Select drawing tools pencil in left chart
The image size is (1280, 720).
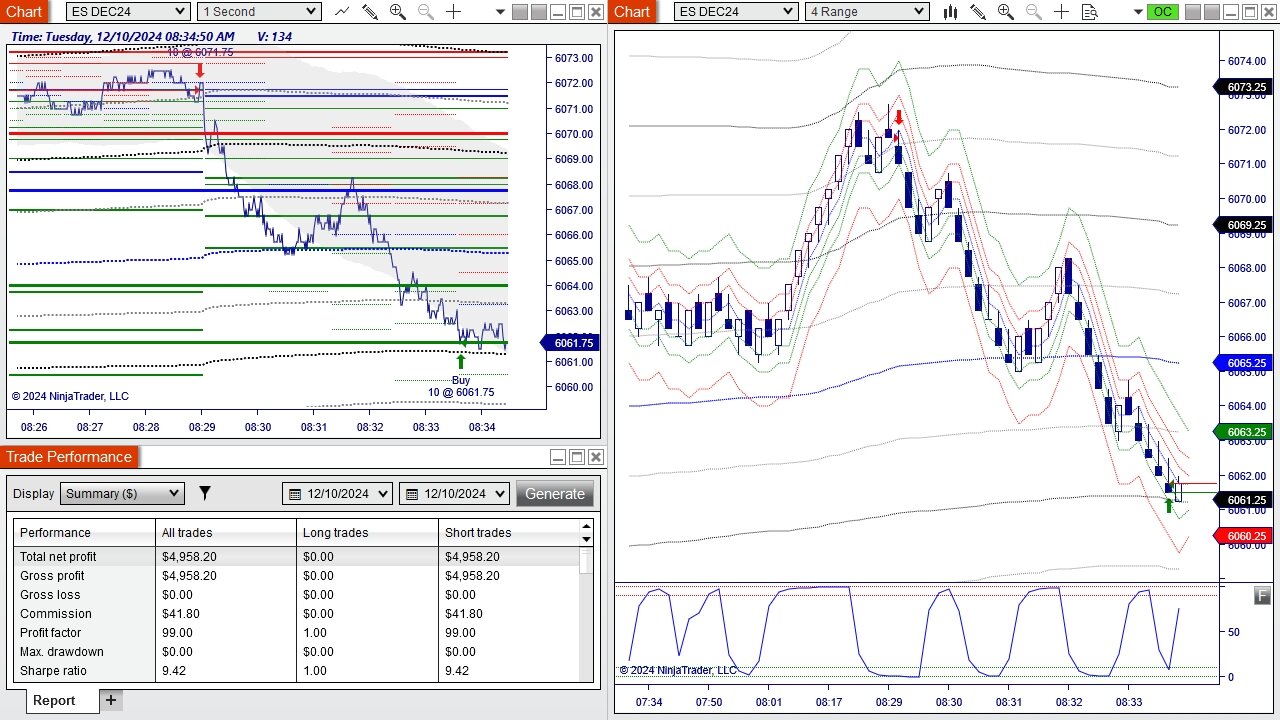370,12
